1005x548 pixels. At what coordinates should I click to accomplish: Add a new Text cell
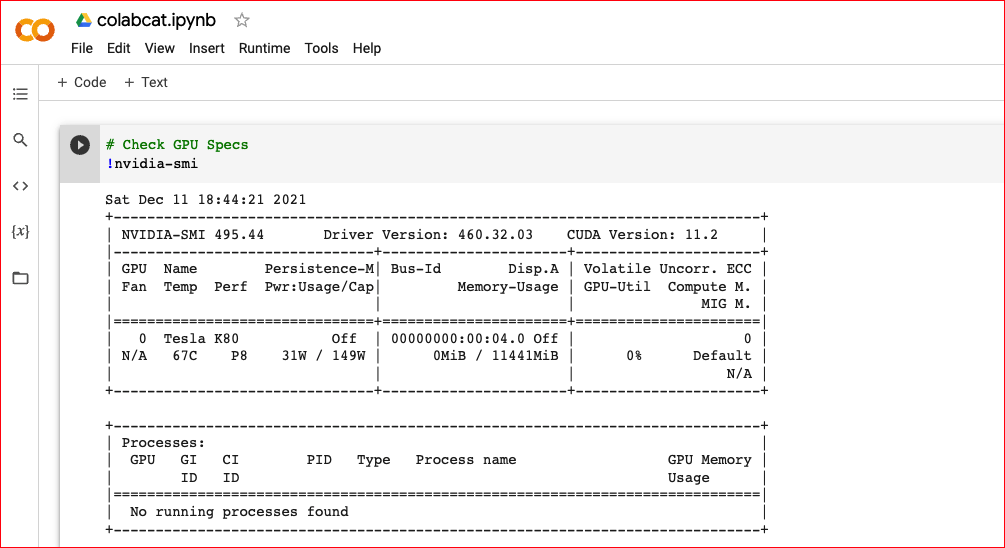145,82
